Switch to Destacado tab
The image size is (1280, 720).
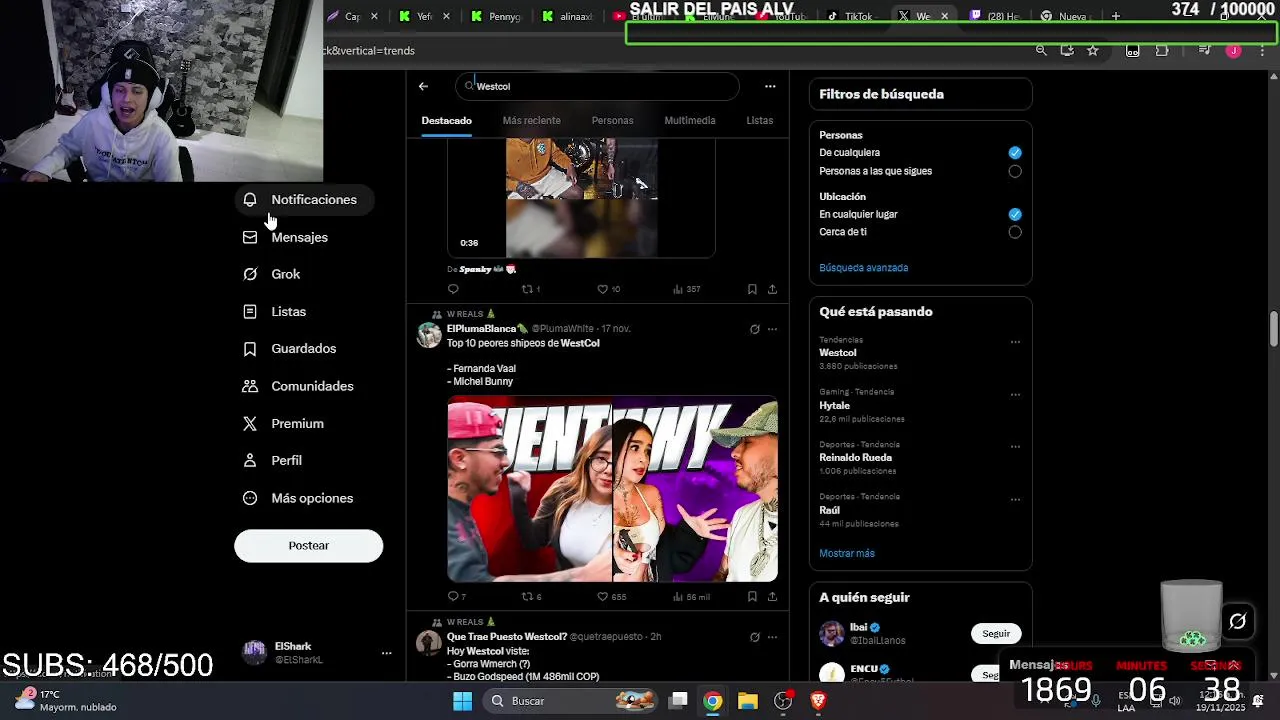446,121
